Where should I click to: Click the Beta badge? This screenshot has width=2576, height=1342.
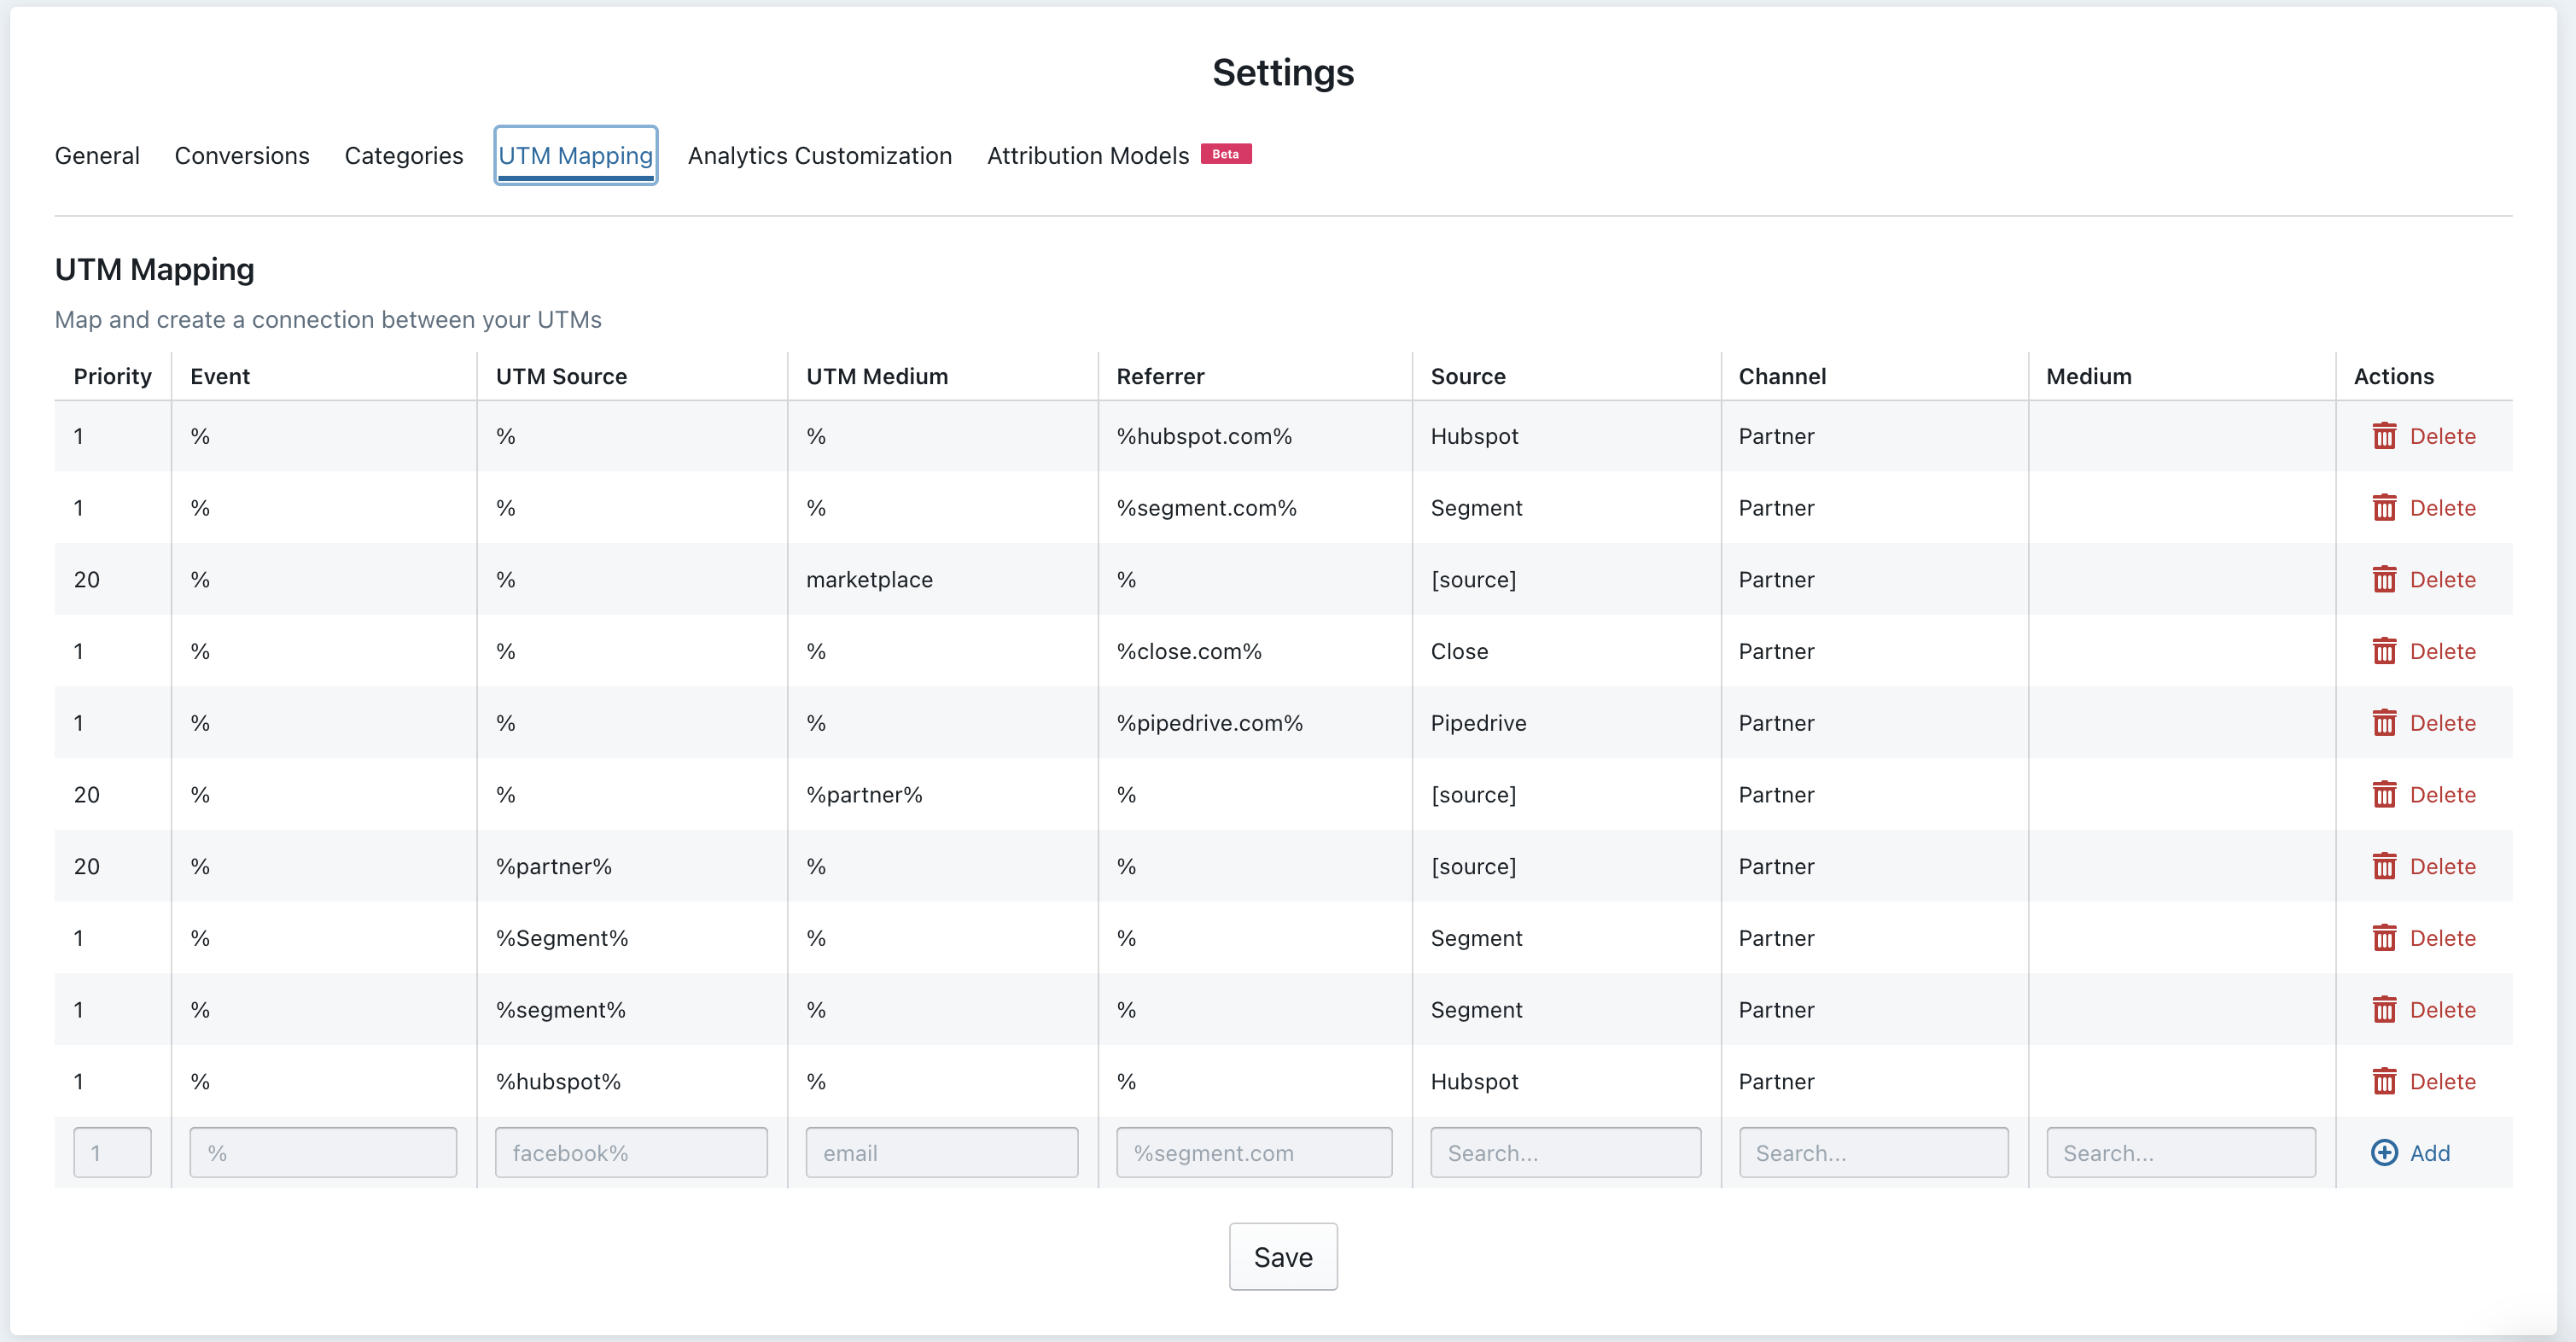tap(1226, 154)
